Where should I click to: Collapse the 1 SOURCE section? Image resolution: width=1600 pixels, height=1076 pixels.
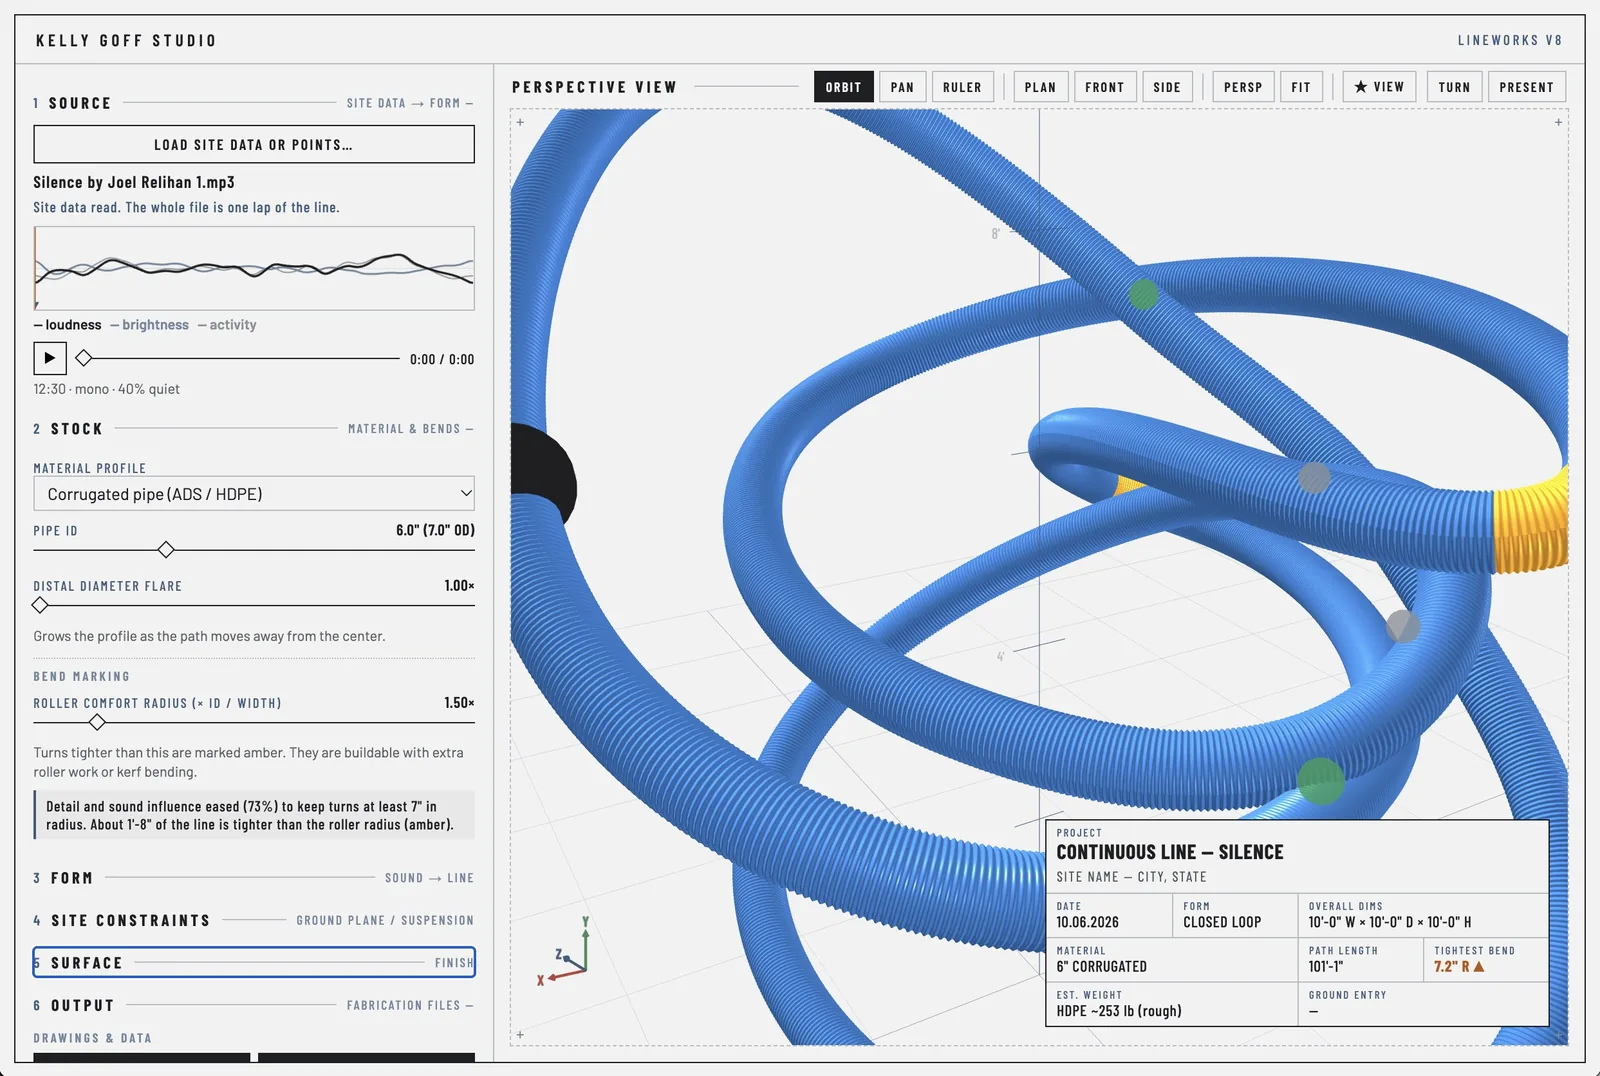(x=254, y=103)
